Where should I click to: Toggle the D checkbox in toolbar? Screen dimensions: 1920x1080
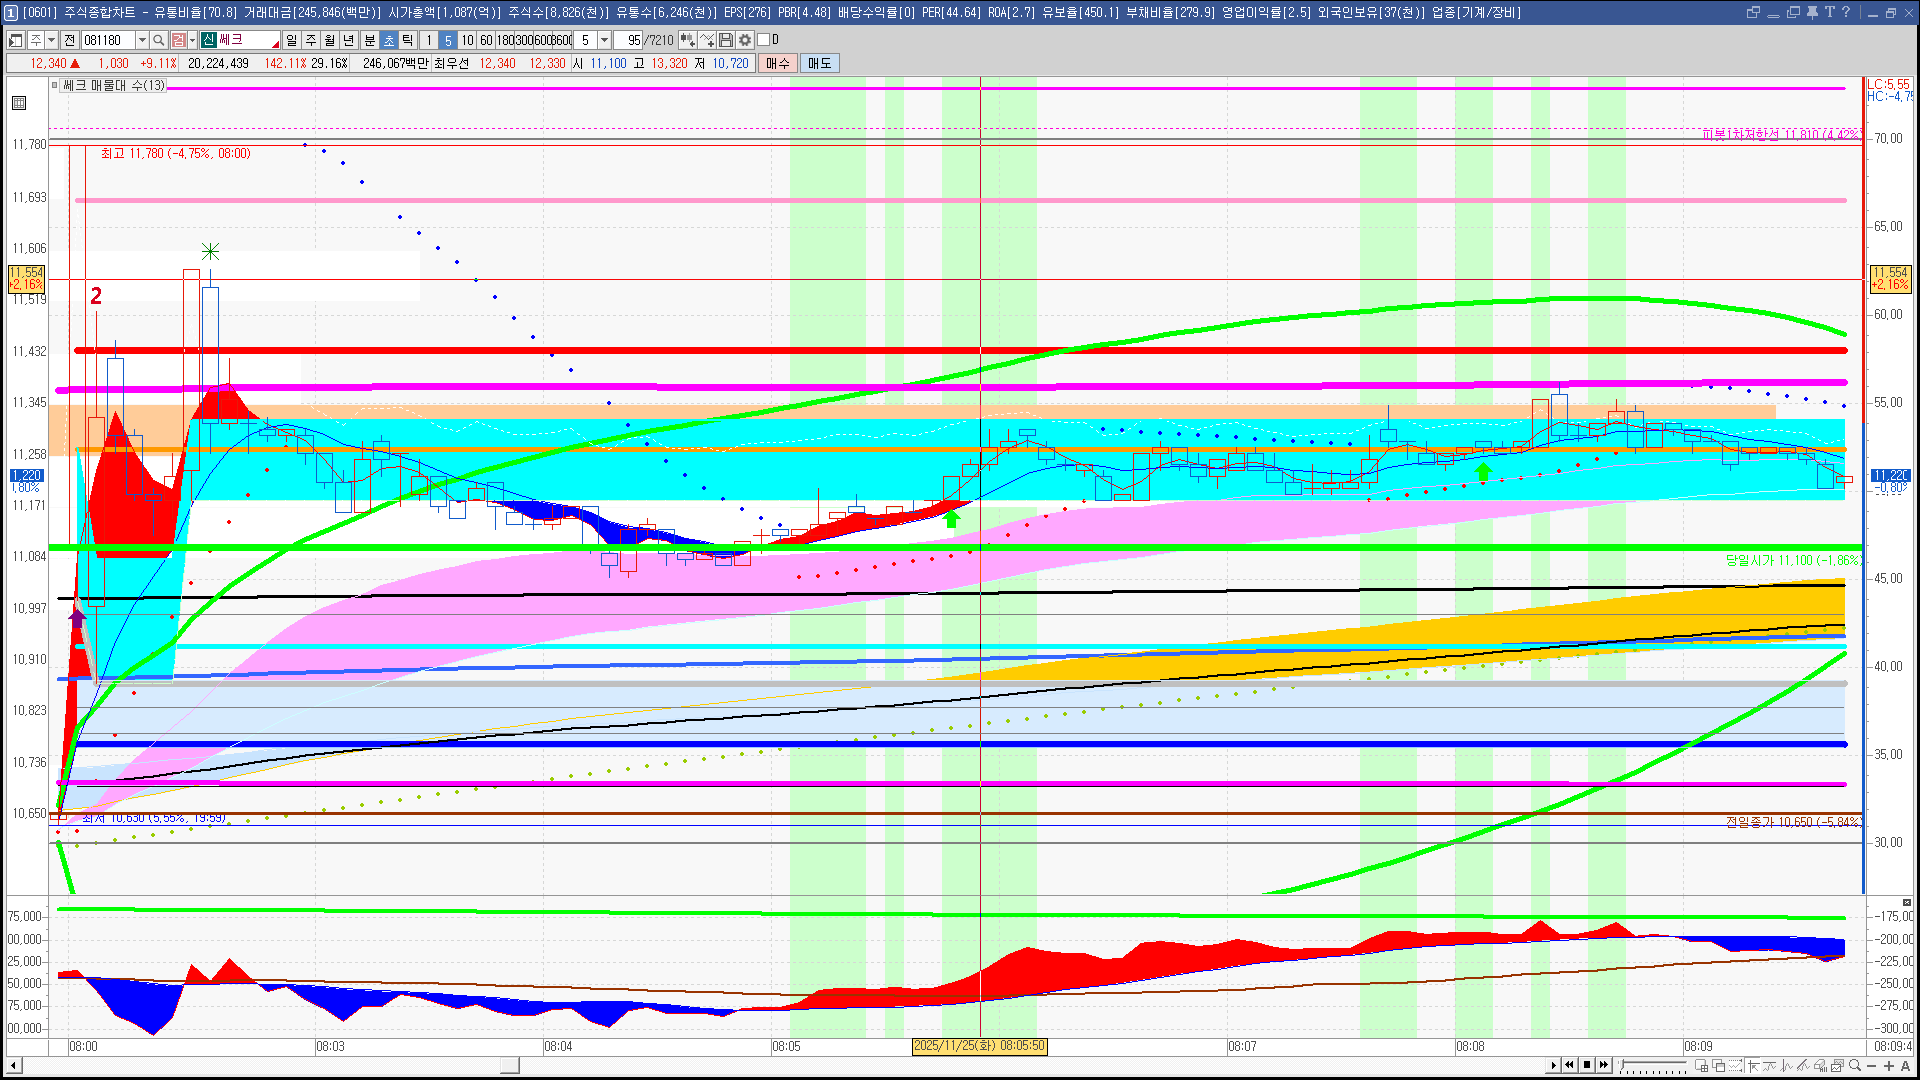[x=764, y=40]
